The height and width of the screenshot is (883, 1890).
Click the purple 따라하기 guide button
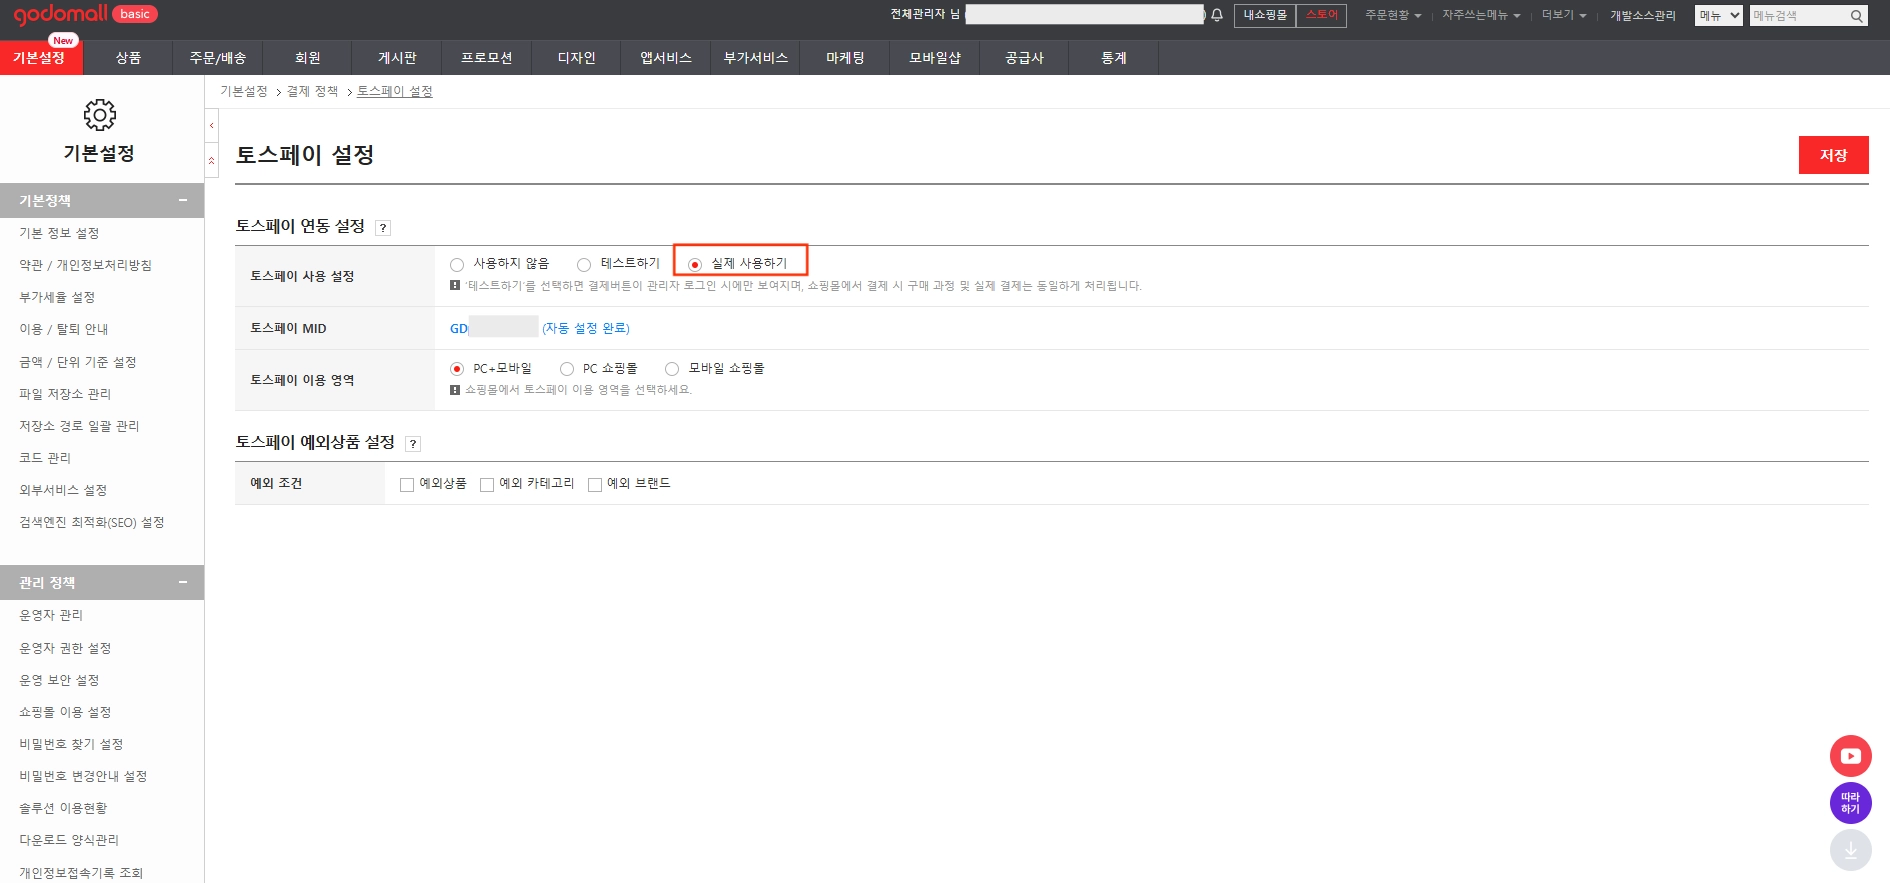pyautogui.click(x=1851, y=803)
